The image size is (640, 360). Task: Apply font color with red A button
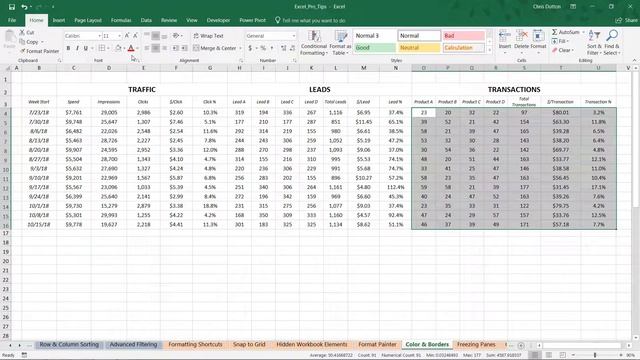(x=131, y=48)
